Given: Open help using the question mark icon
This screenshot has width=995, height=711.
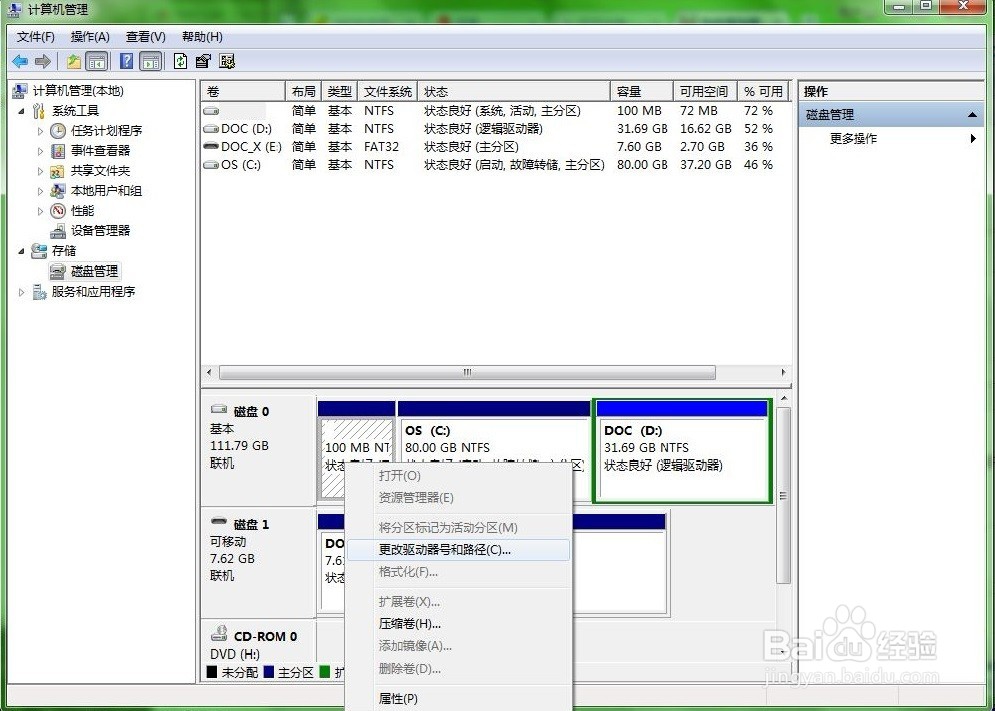Looking at the screenshot, I should (x=125, y=61).
